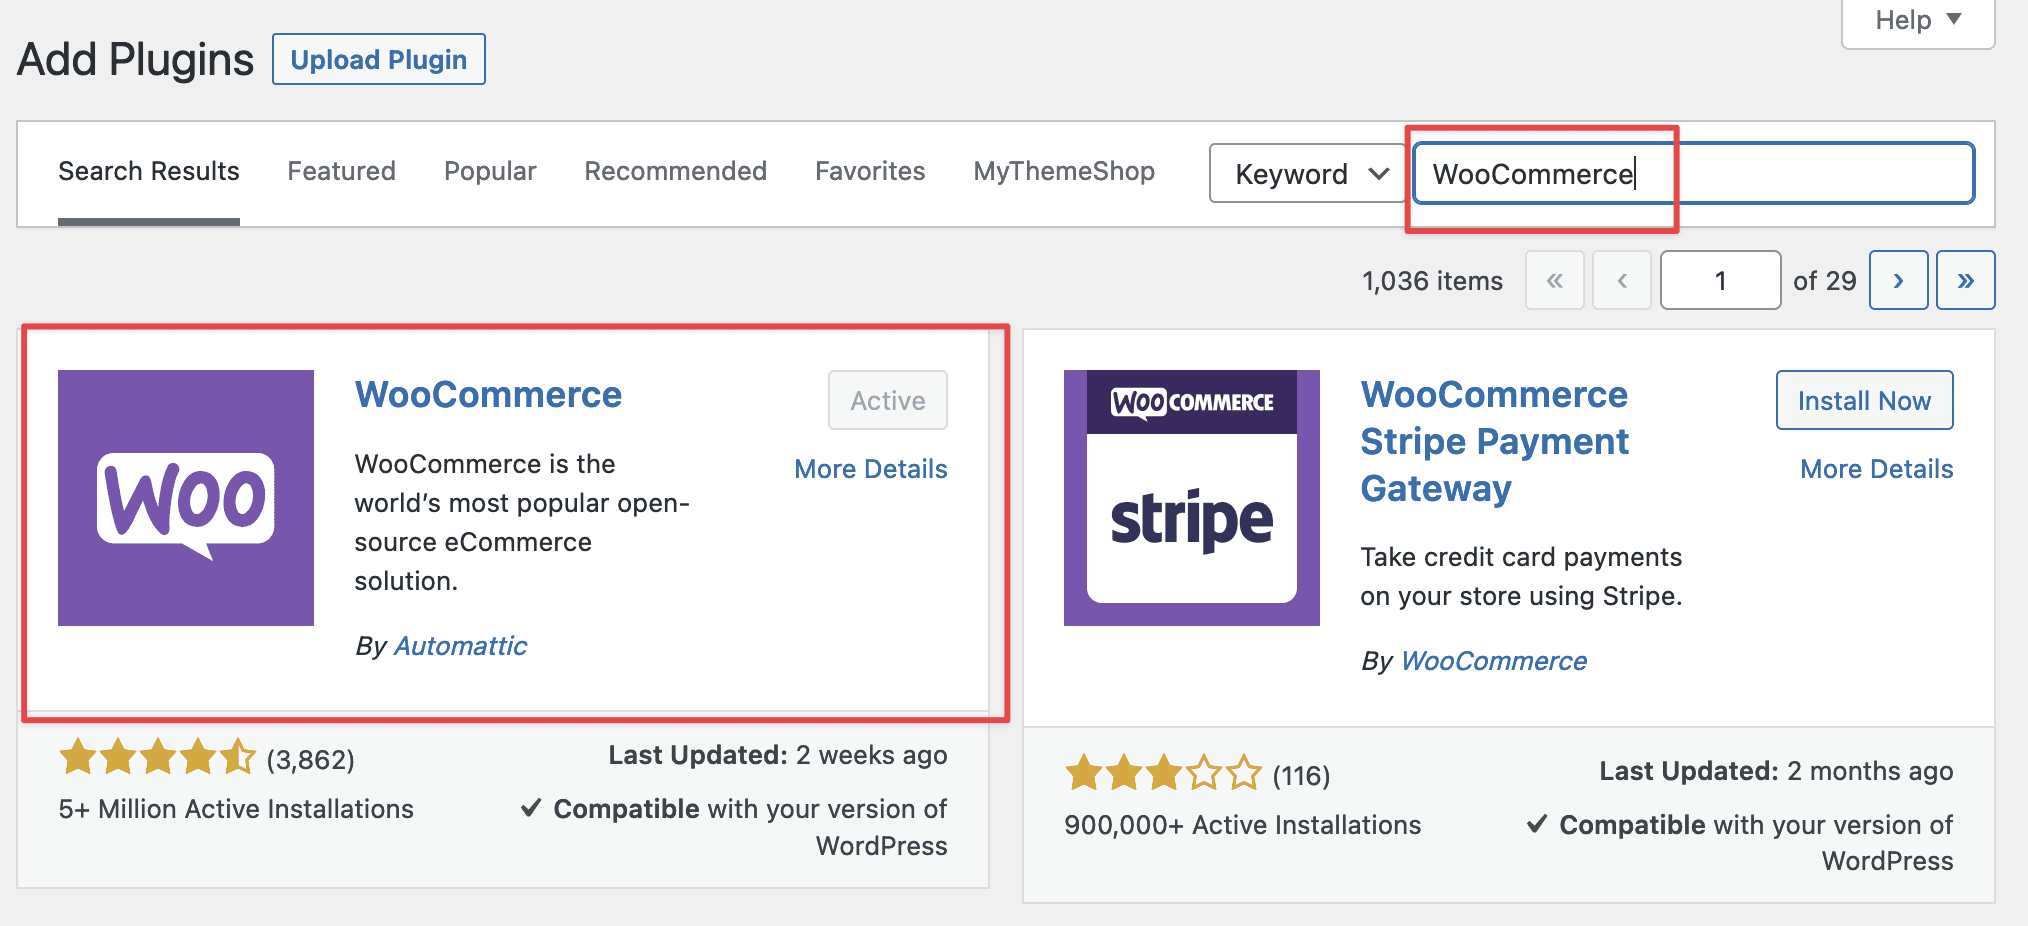This screenshot has width=2028, height=926.
Task: Click the first page double-arrow button
Action: point(1554,281)
